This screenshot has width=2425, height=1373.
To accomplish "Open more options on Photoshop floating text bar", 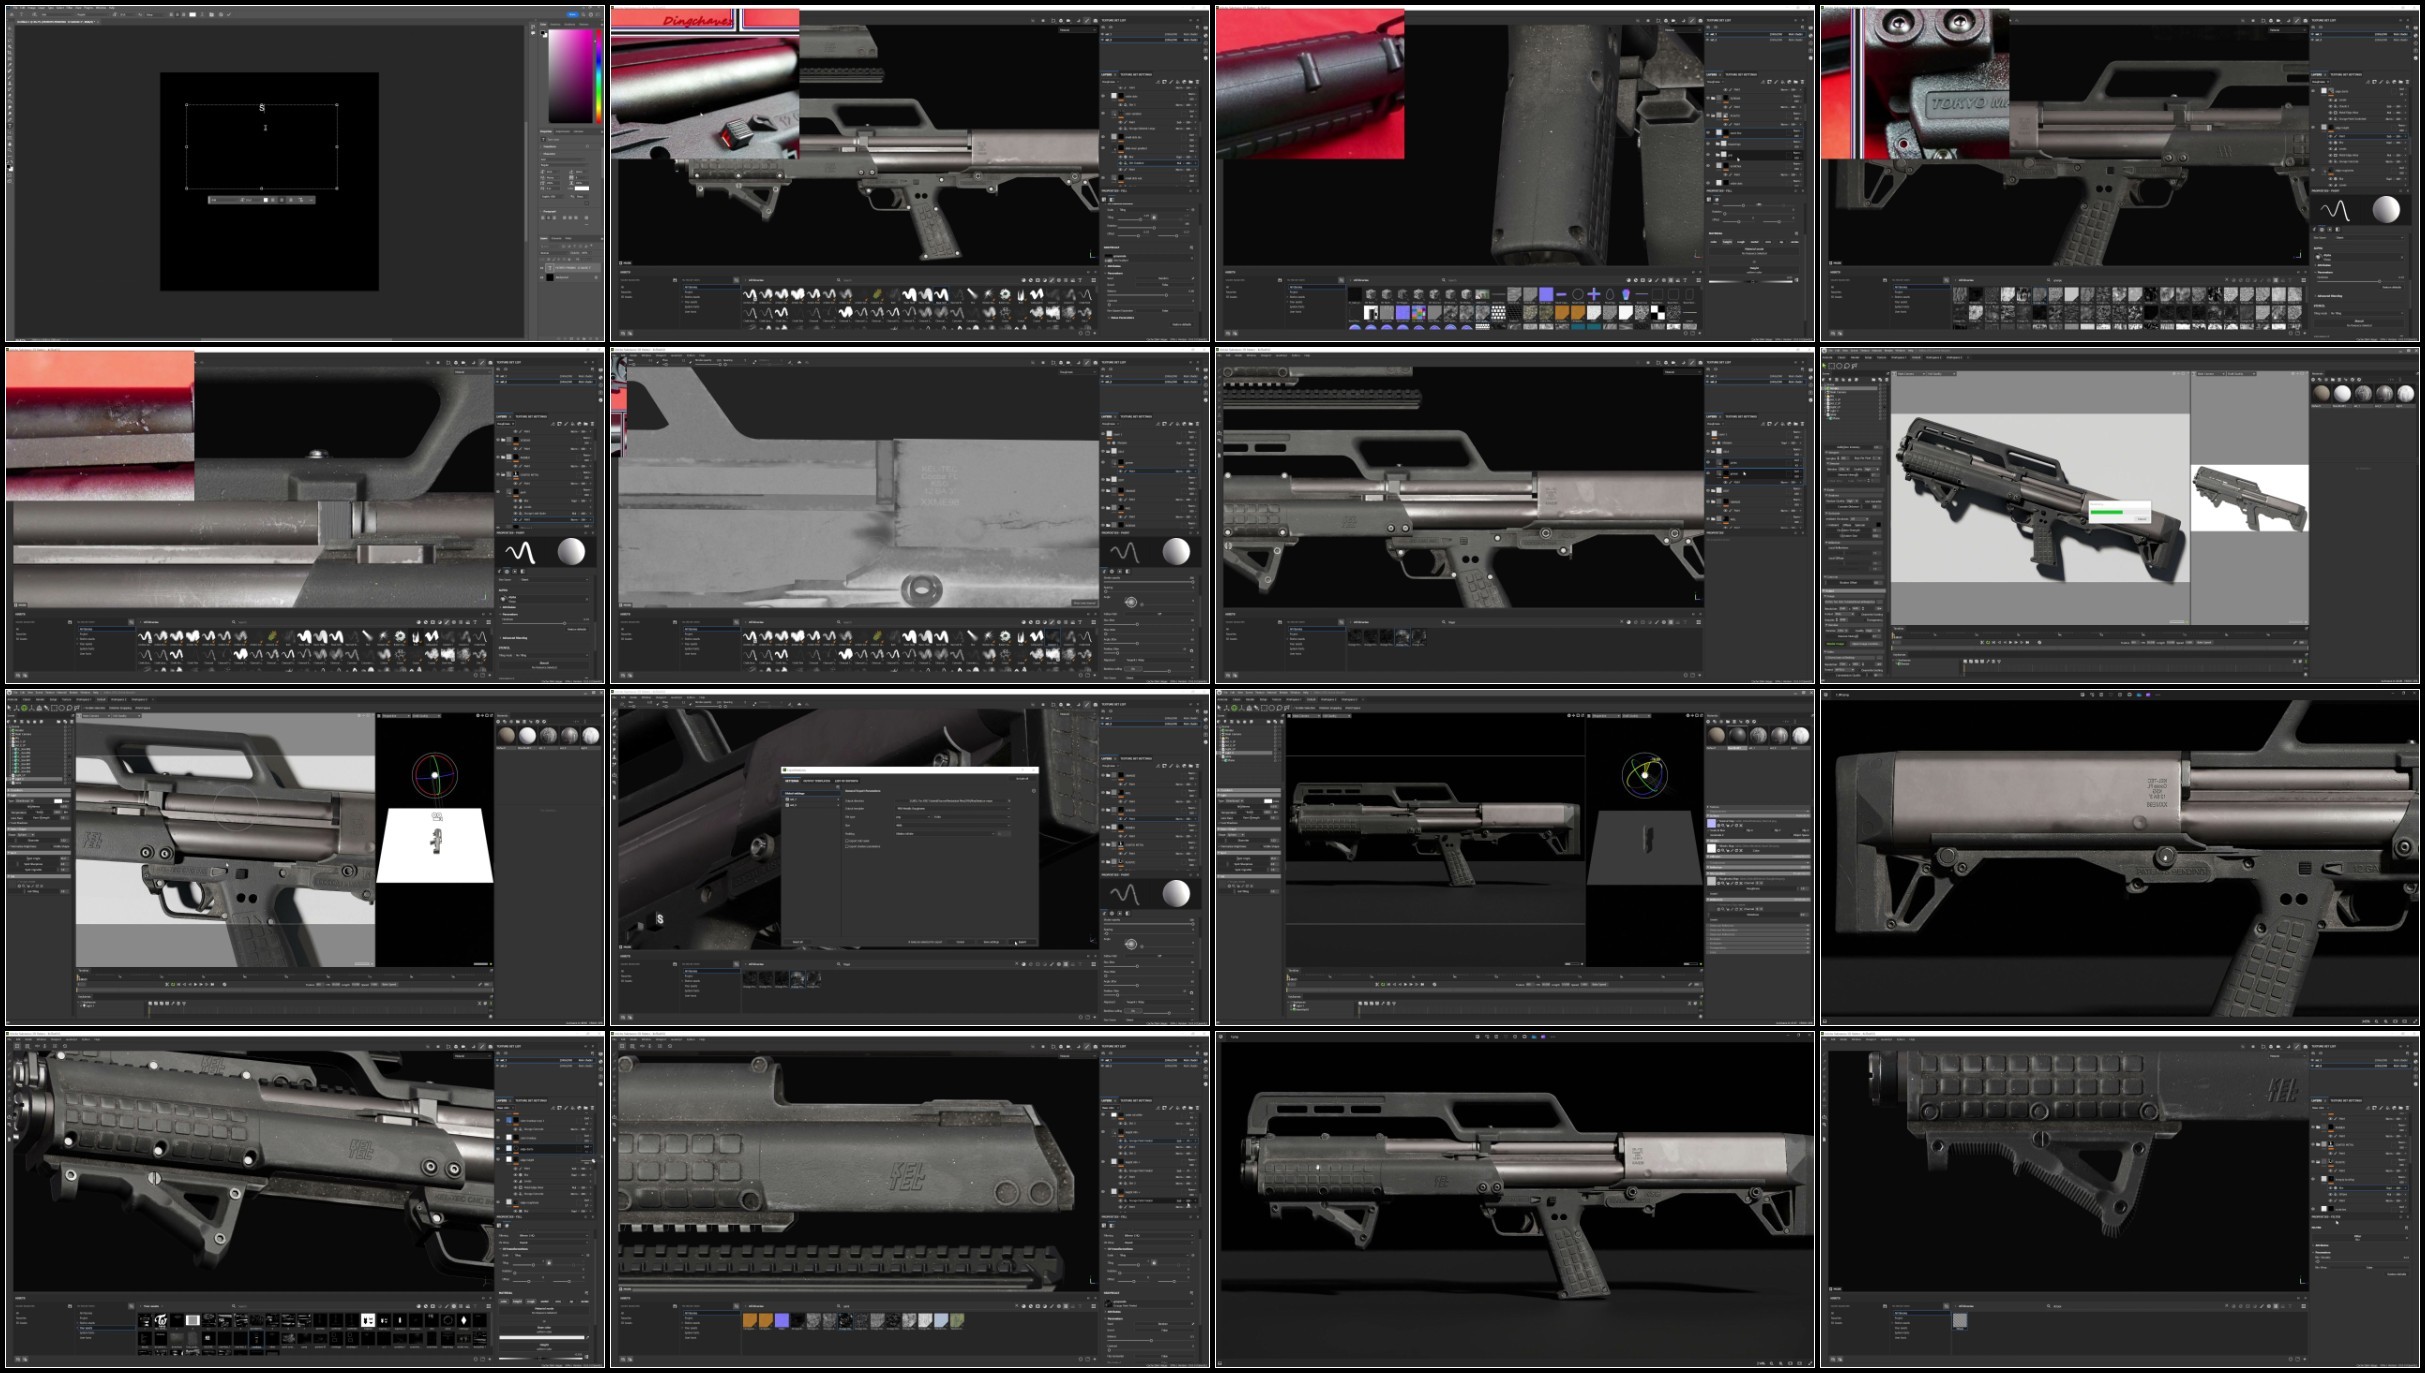I will point(311,200).
